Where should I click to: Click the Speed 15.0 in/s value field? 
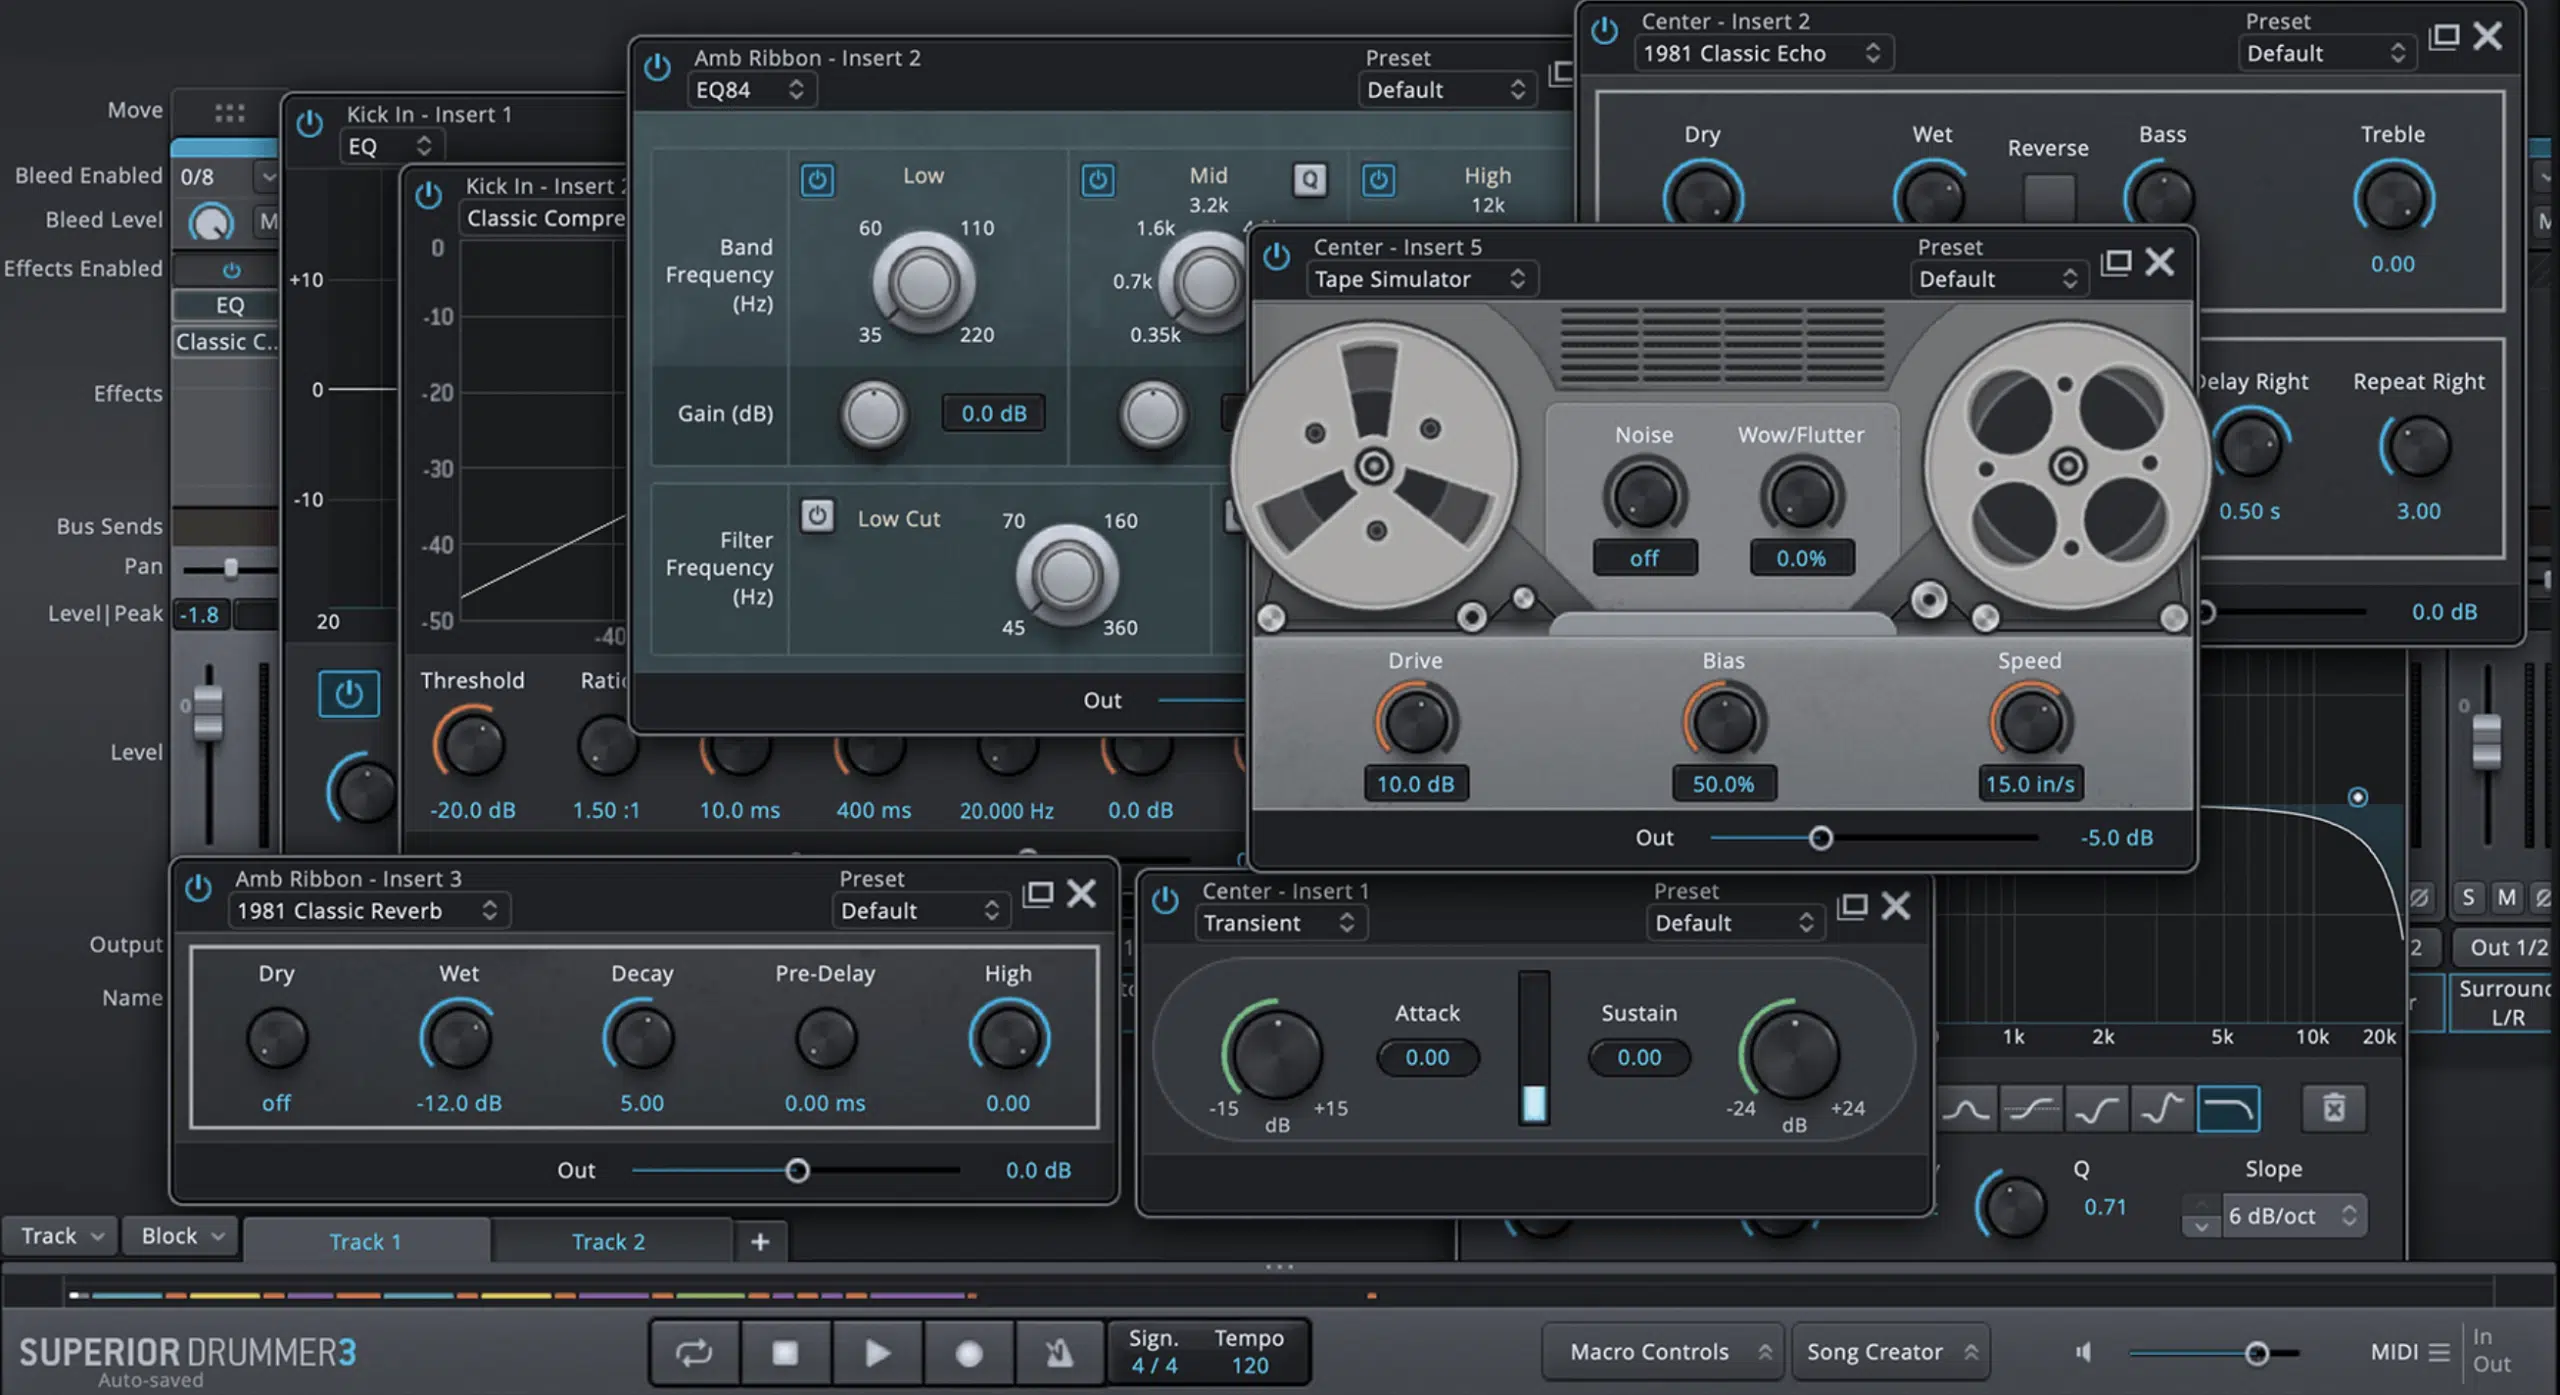tap(2030, 784)
